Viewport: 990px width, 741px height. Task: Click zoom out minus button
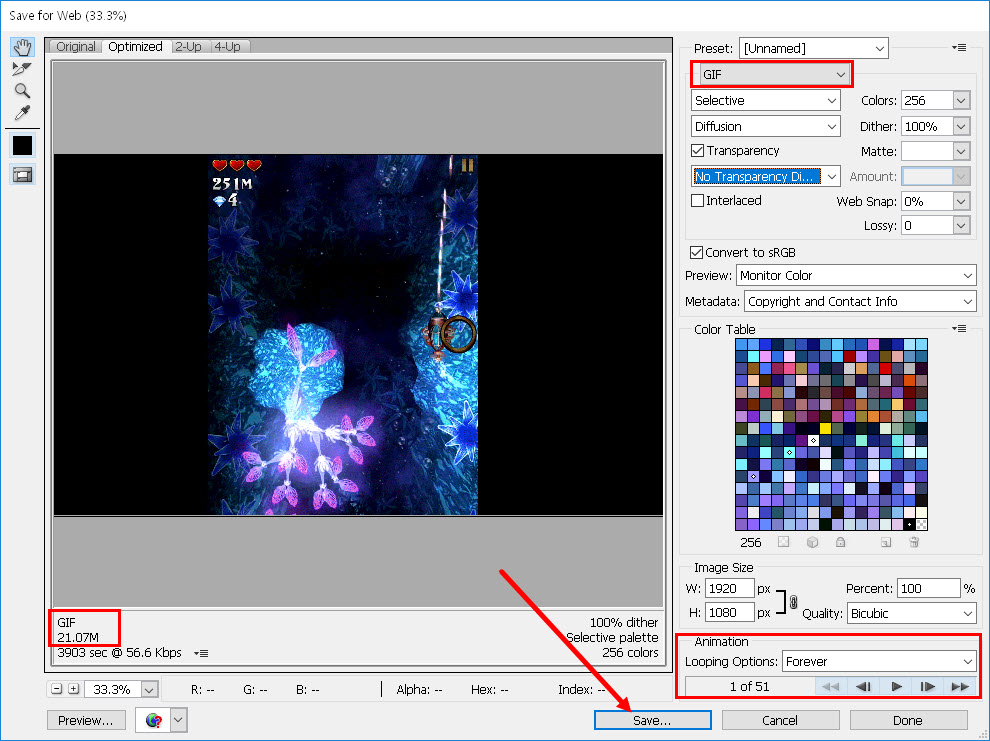coord(57,689)
